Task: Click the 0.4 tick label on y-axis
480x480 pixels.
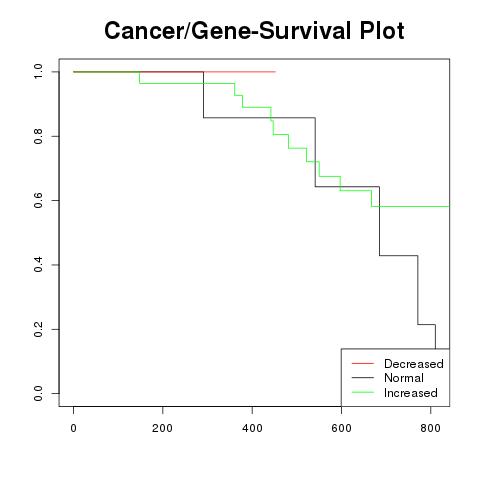Action: [38, 265]
